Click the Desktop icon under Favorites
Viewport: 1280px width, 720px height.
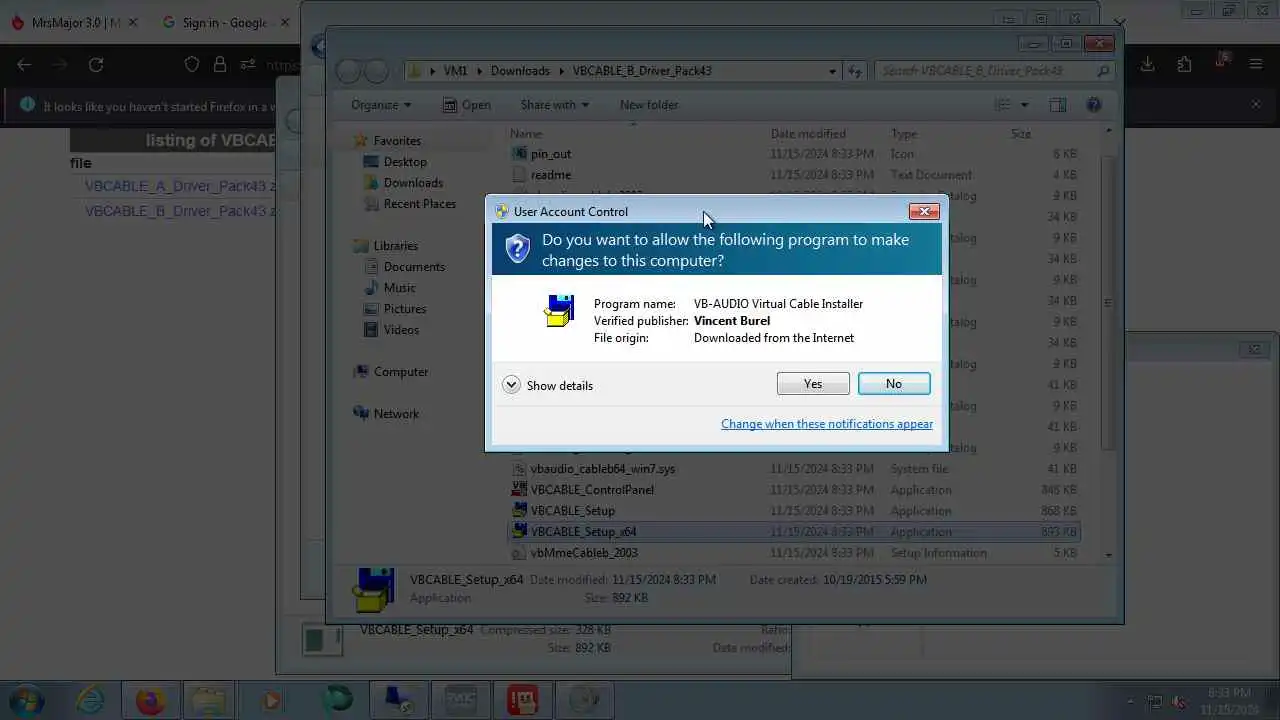point(371,162)
